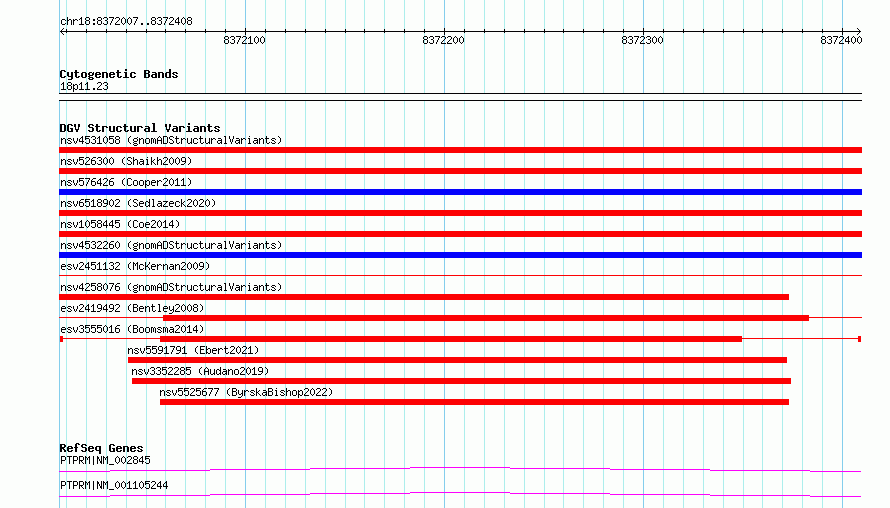Click nsv1058445 (Coe2014) label
This screenshot has width=890, height=508.
coord(120,224)
